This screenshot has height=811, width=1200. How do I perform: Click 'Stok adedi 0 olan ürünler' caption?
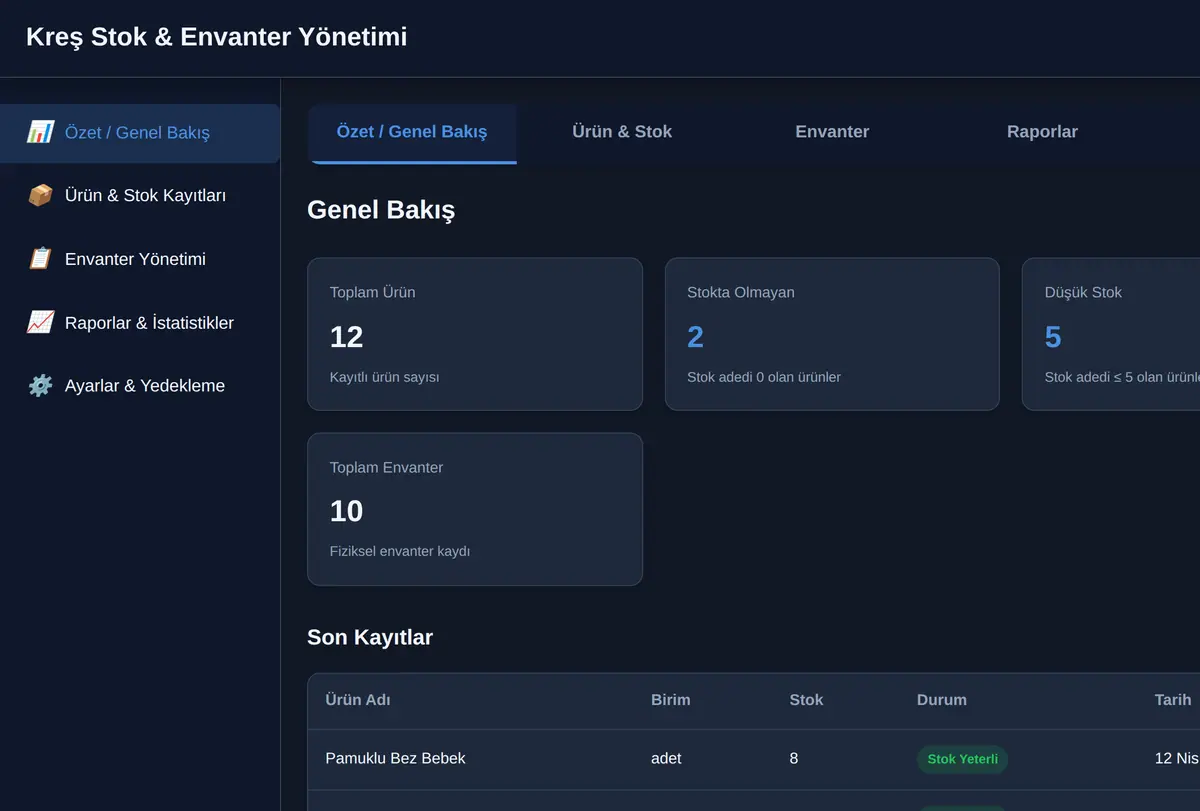click(764, 377)
